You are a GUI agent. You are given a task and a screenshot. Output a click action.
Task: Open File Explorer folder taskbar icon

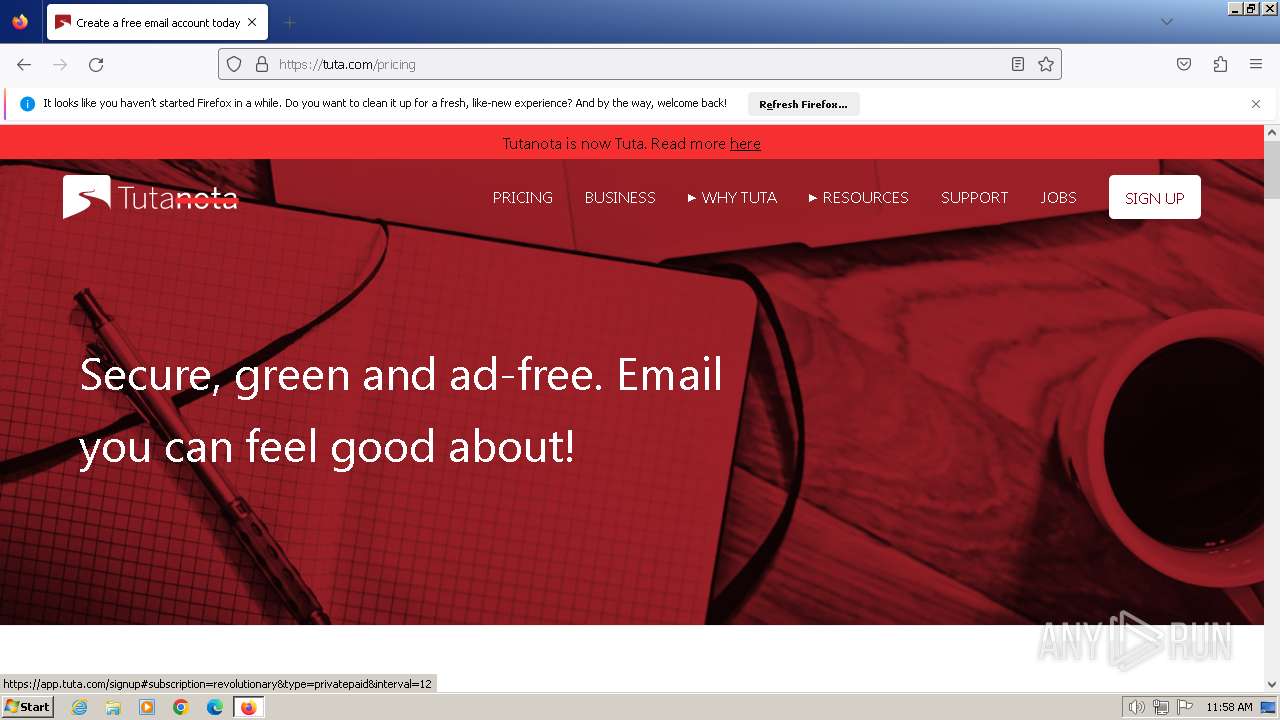coord(113,707)
